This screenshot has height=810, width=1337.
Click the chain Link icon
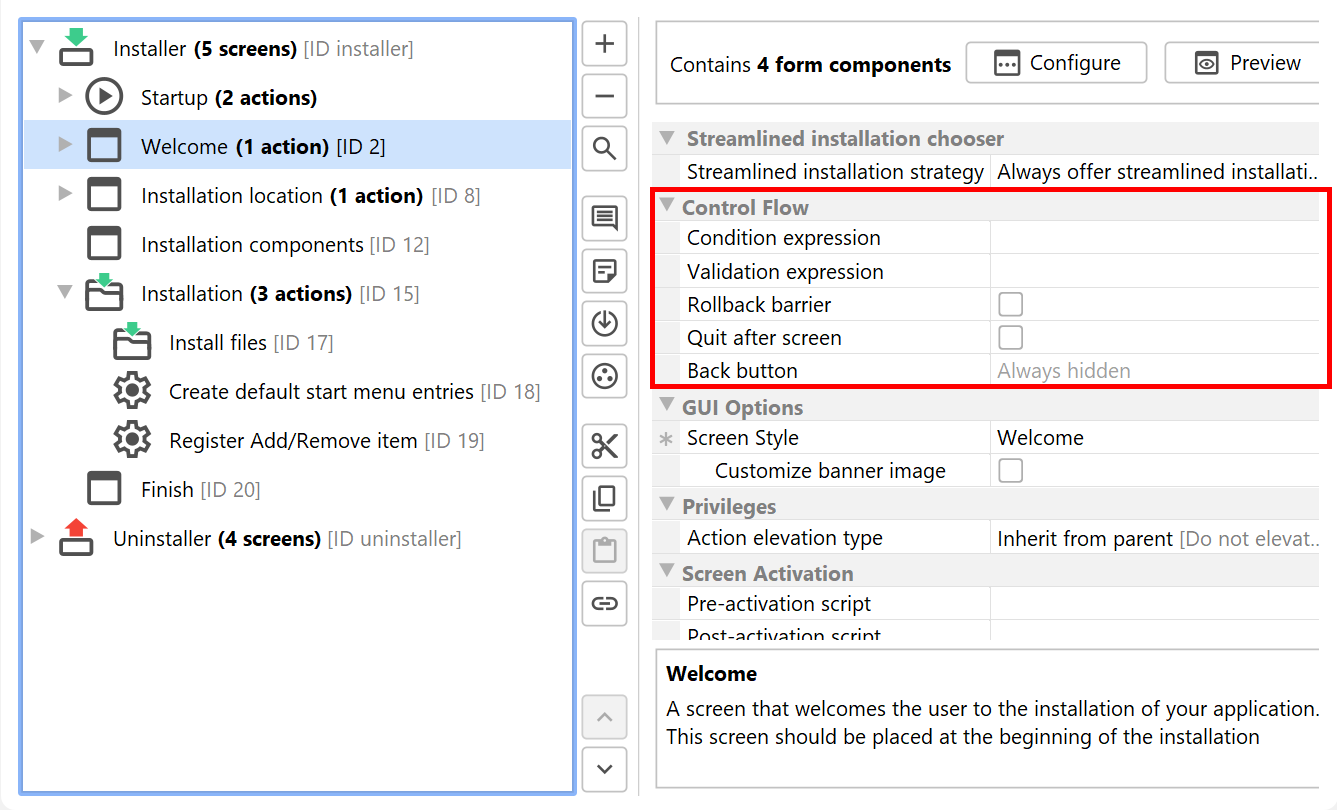[x=604, y=603]
